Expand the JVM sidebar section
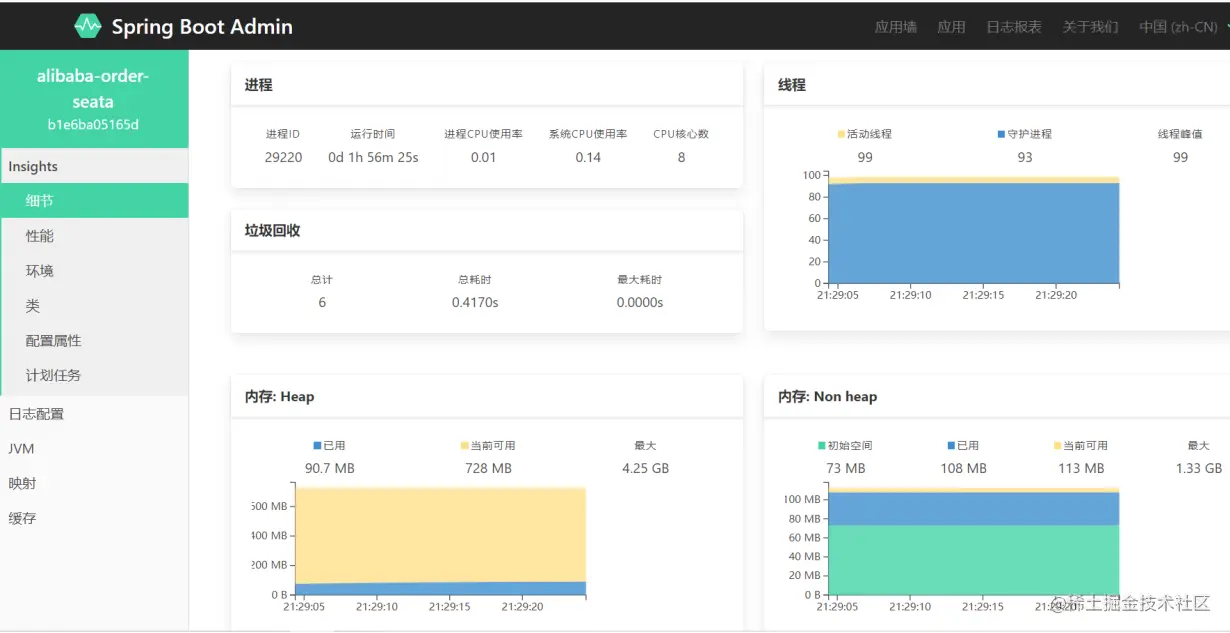 click(x=94, y=449)
